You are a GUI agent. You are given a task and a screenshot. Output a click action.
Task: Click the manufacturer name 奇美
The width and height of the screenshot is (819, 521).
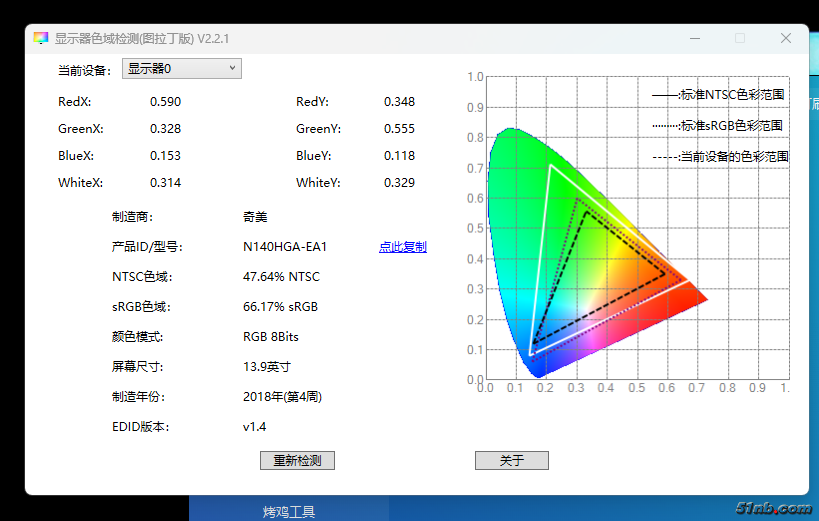(x=255, y=217)
